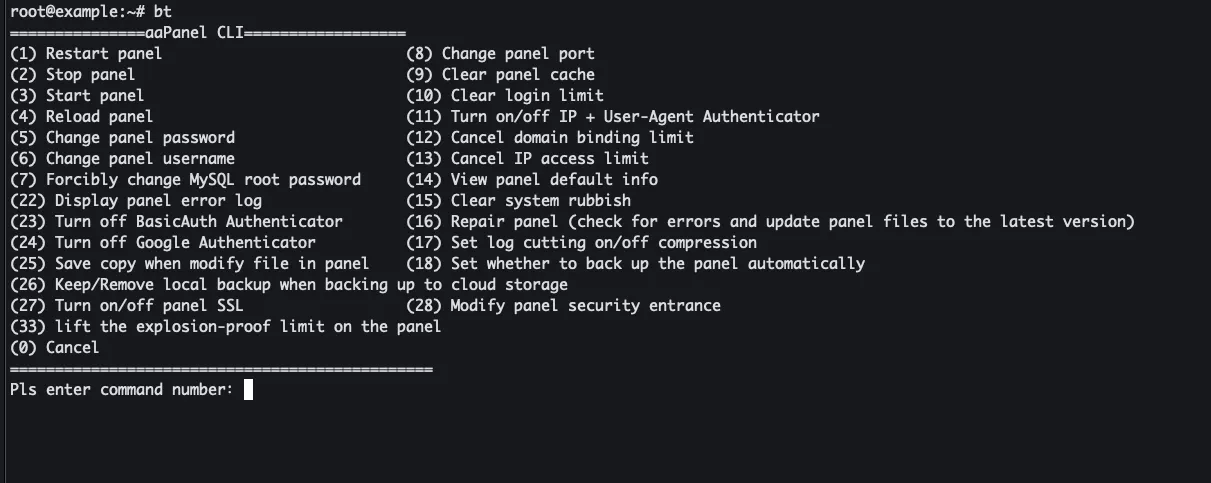
Task: Click "Turn on/off panel SSL" option
Action: point(127,305)
